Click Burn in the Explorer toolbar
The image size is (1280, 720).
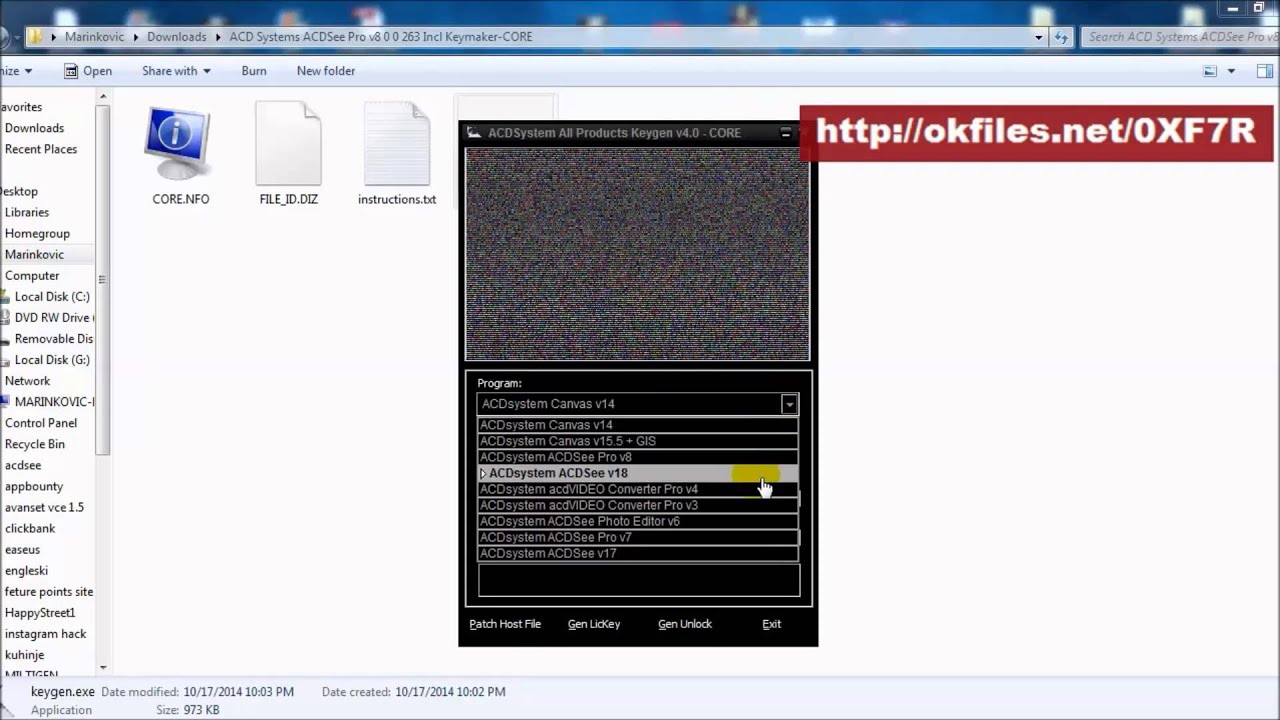pos(254,71)
